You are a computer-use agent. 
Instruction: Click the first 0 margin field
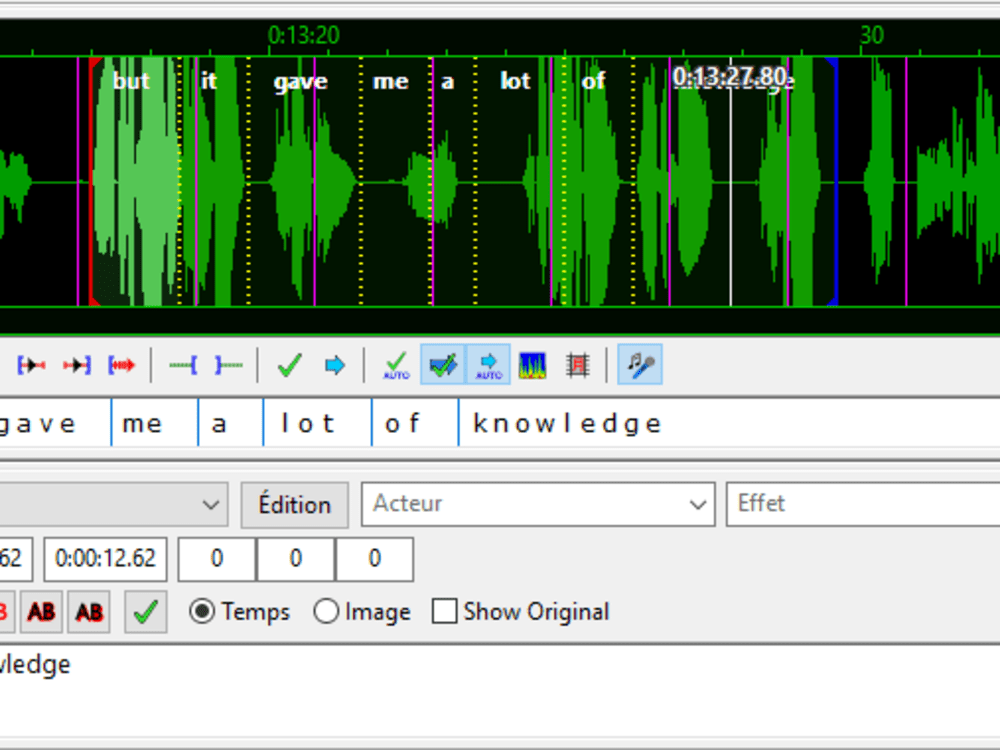[217, 559]
